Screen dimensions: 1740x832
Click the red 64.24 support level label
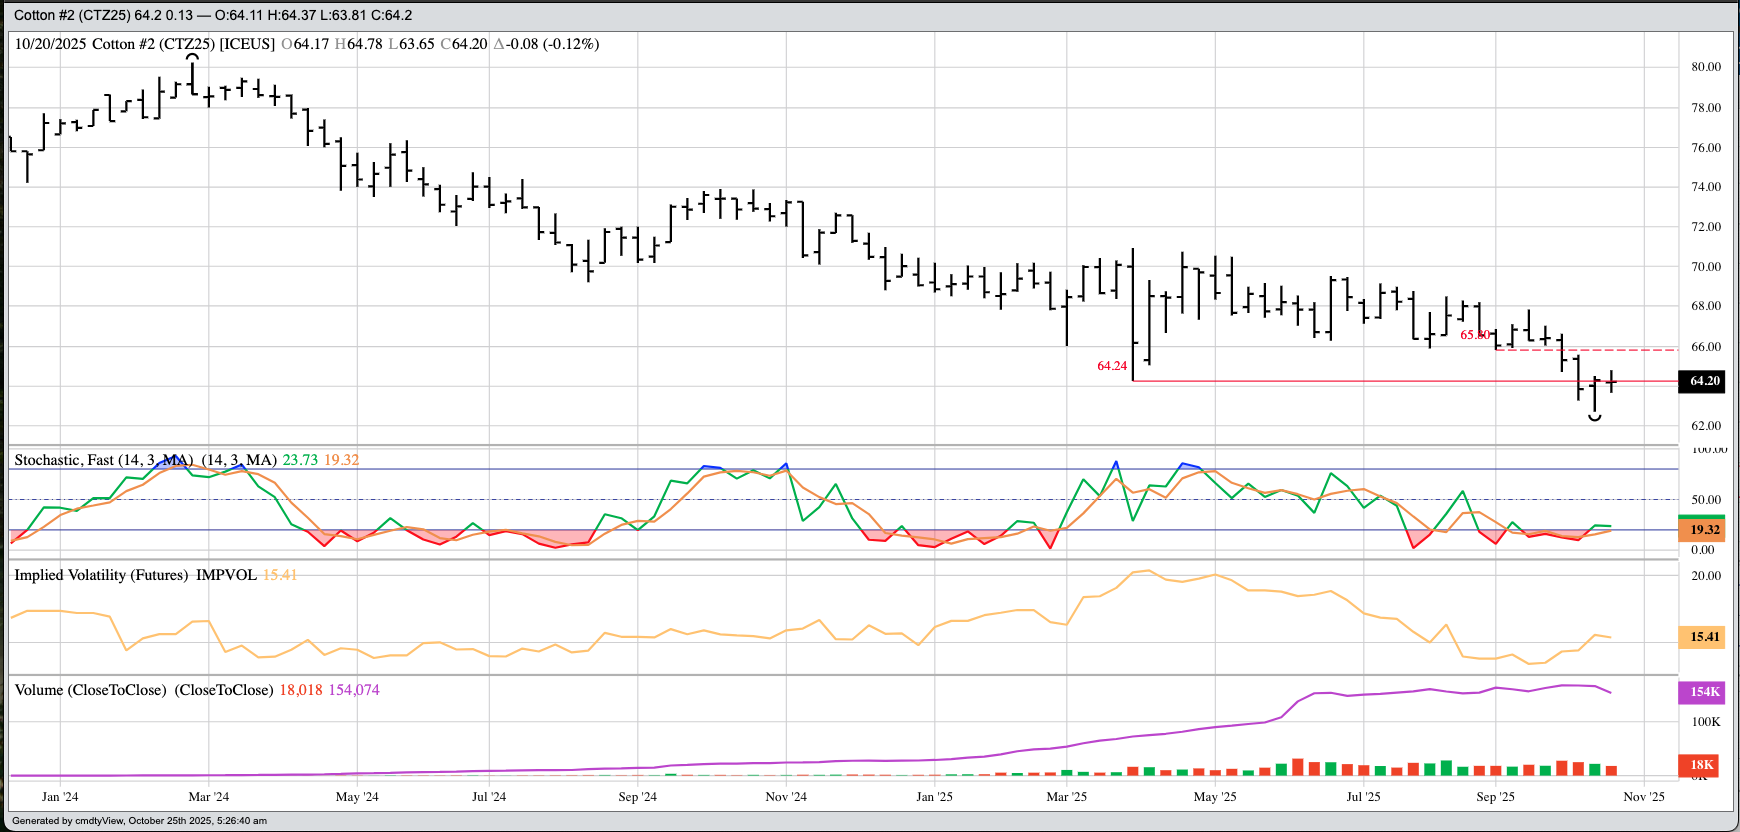1111,366
